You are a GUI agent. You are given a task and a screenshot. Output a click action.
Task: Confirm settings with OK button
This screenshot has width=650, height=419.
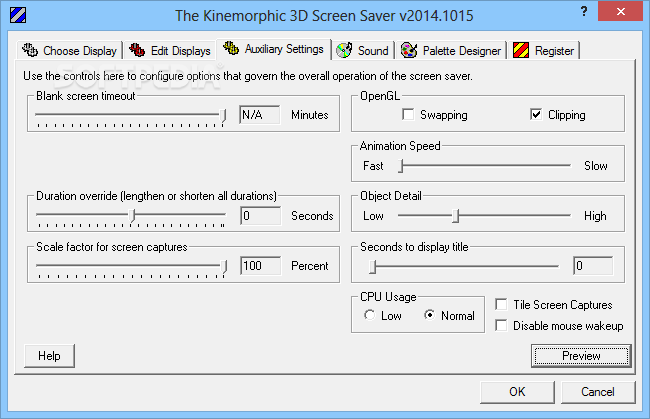click(x=517, y=392)
